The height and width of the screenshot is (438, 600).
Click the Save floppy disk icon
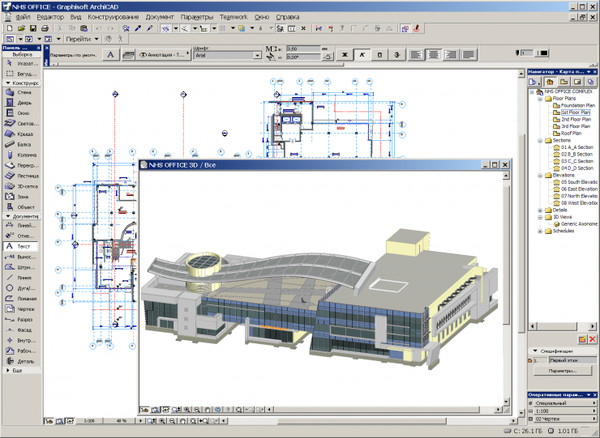(x=33, y=28)
